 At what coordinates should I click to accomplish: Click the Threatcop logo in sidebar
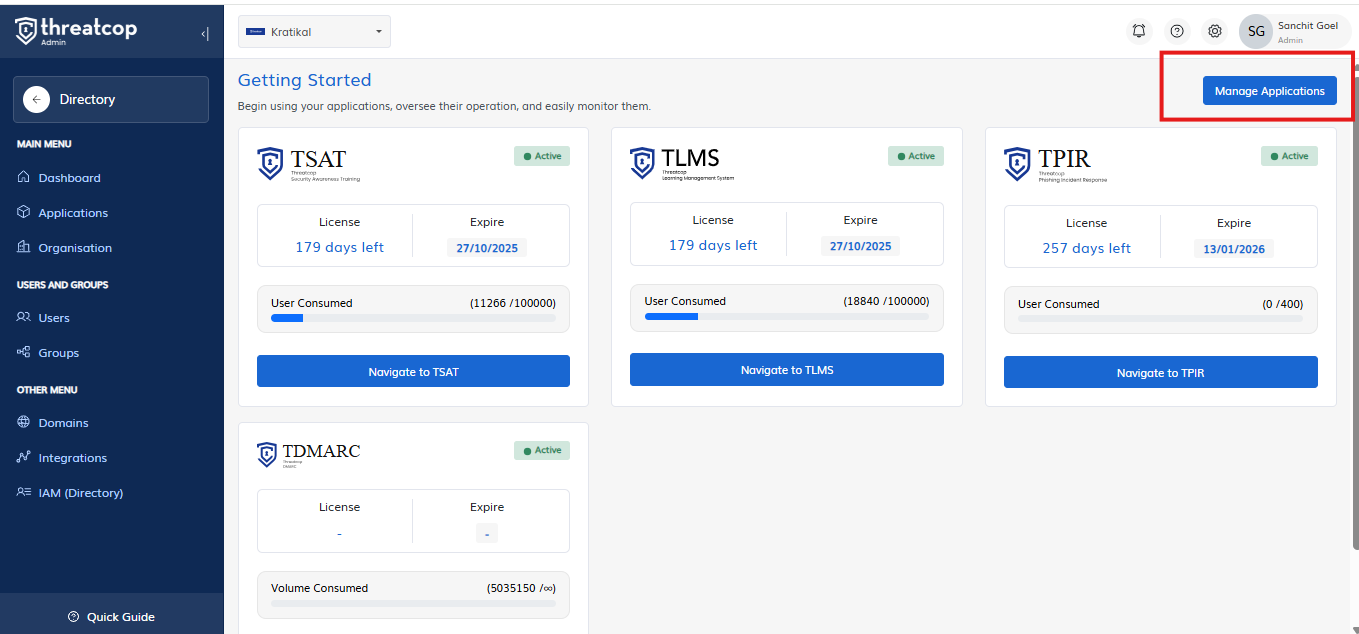tap(76, 31)
